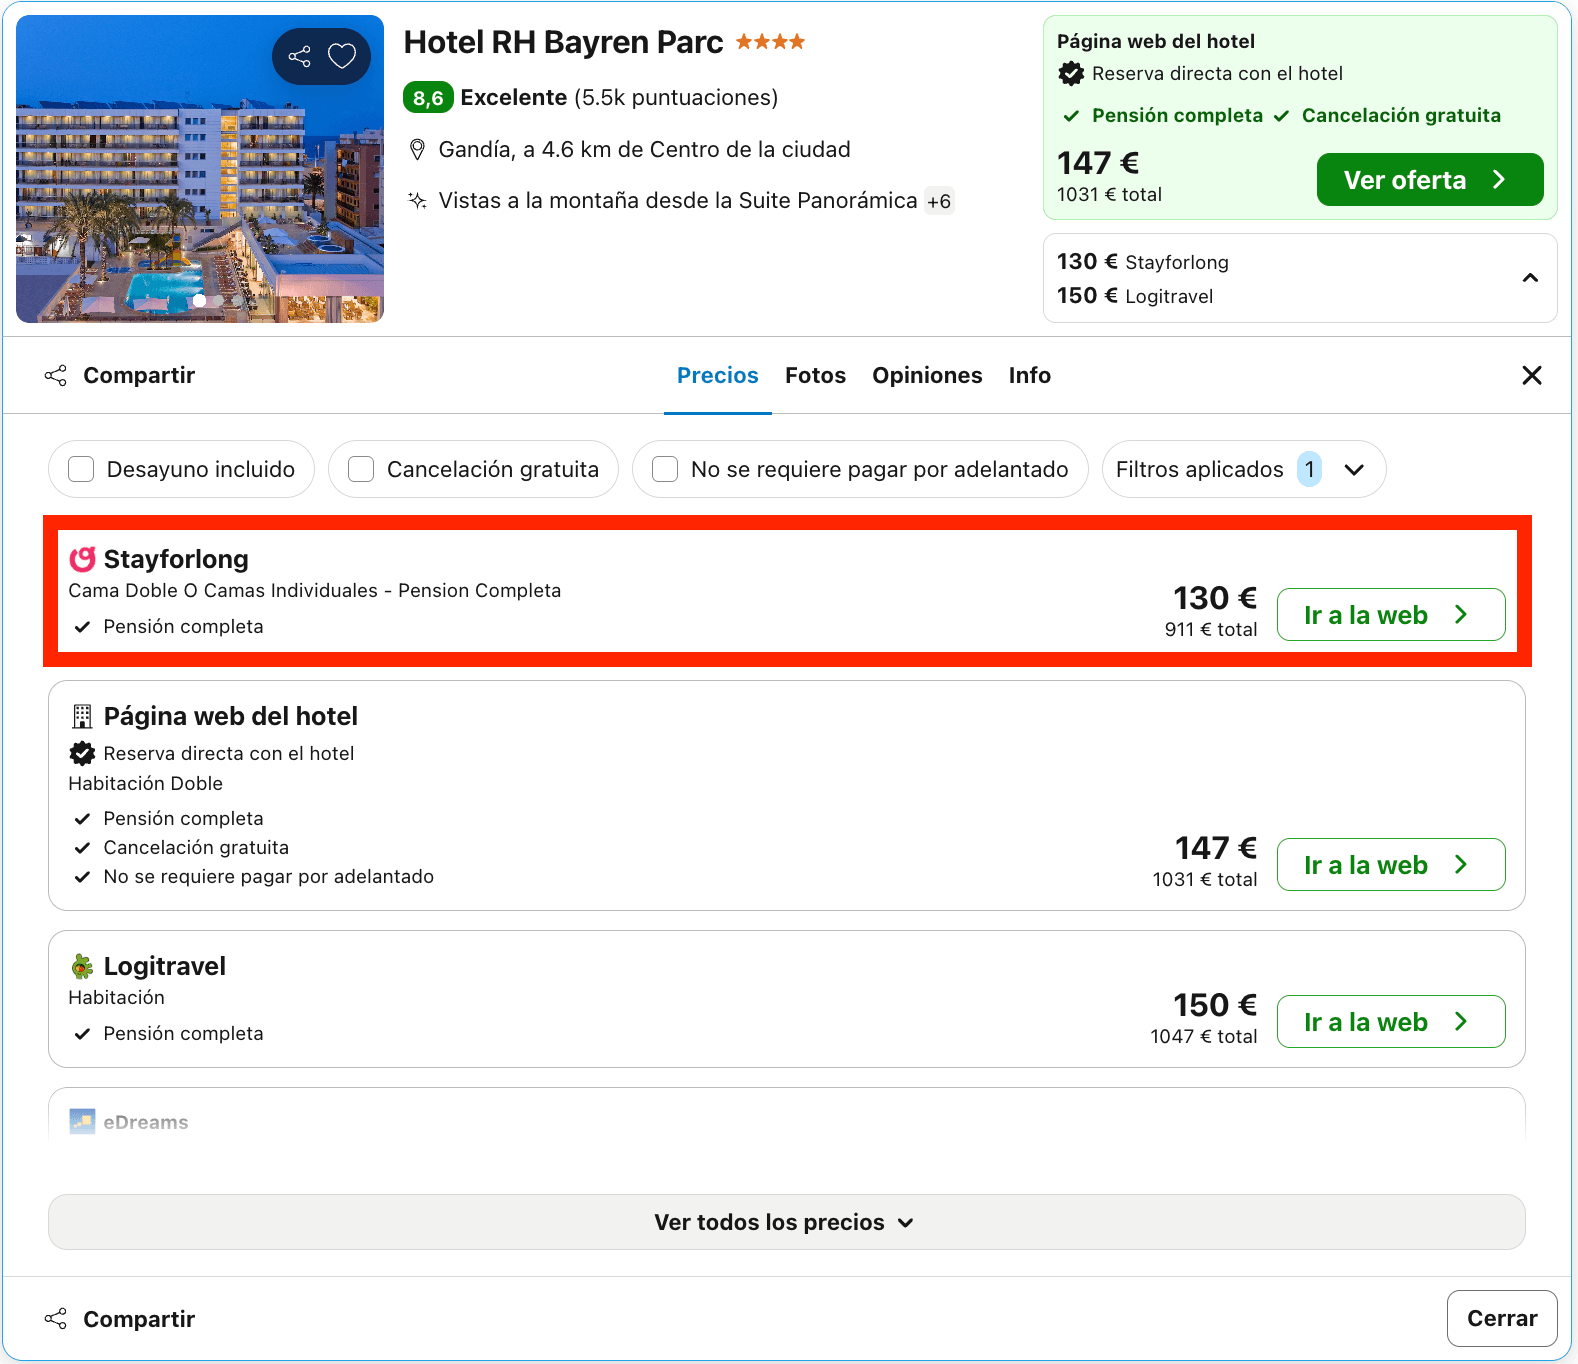Click the orange four-star rating

click(x=770, y=42)
